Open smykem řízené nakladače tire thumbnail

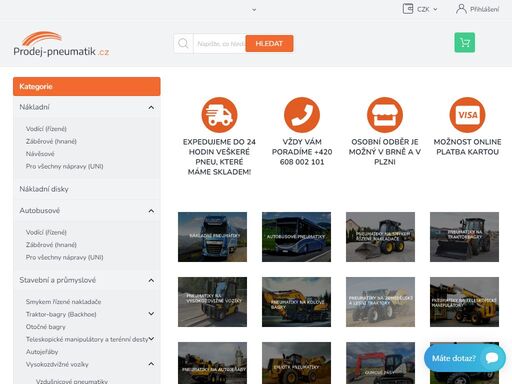(x=380, y=237)
